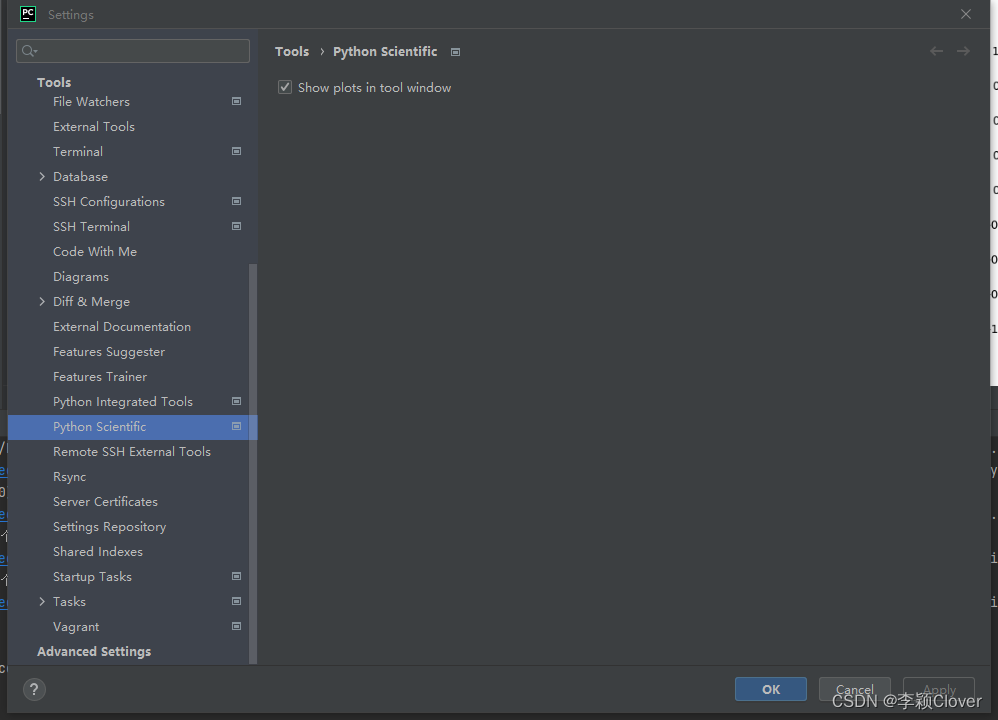Open Remote SSH External Tools
Viewport: 998px width, 720px height.
(x=132, y=452)
